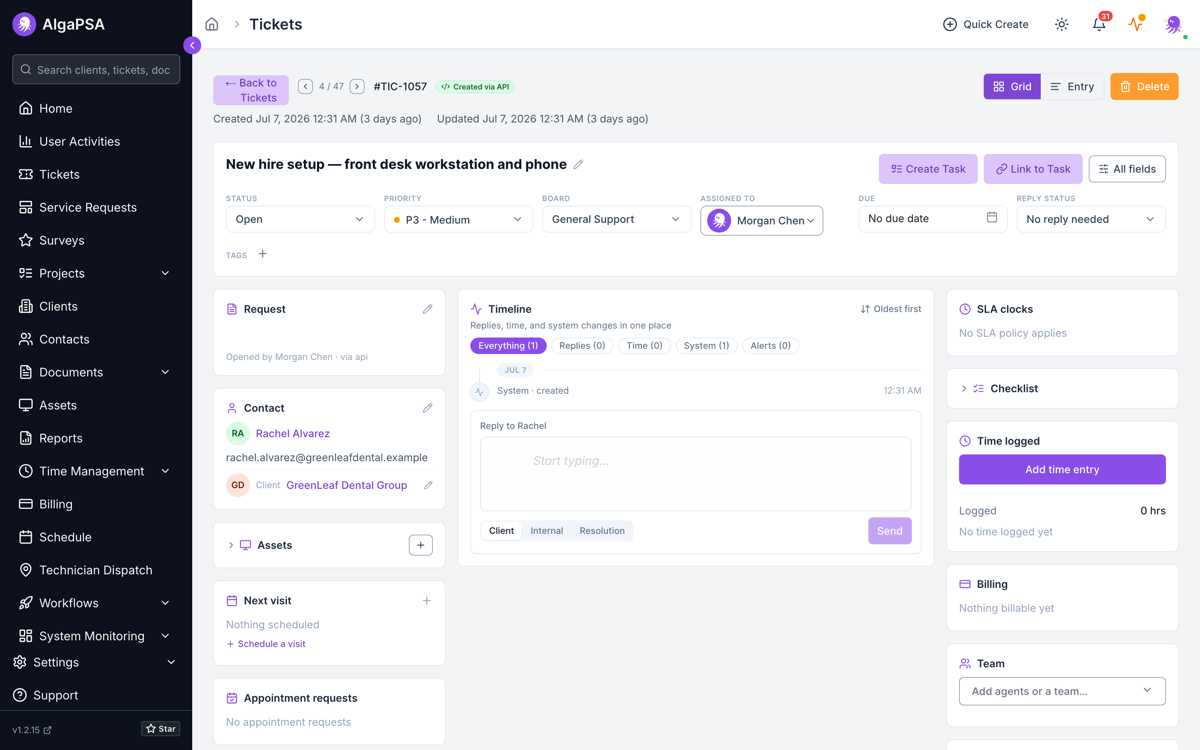Add next visit with plus icon
This screenshot has width=1200, height=750.
(x=427, y=601)
